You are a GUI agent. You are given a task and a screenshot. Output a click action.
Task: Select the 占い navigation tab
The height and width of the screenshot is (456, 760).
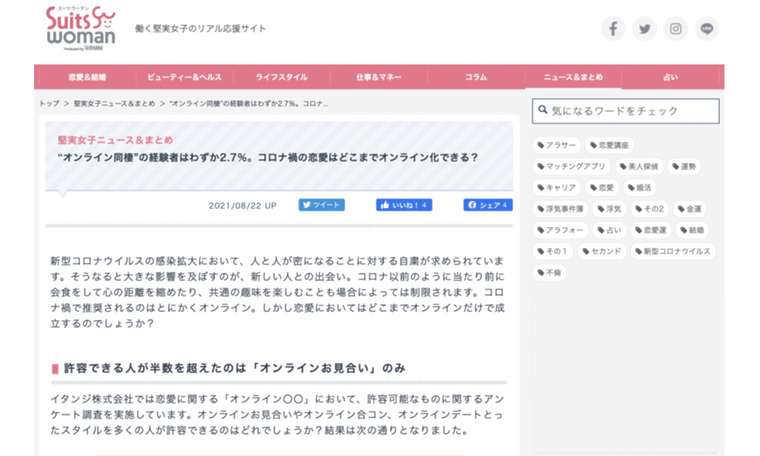coord(670,77)
